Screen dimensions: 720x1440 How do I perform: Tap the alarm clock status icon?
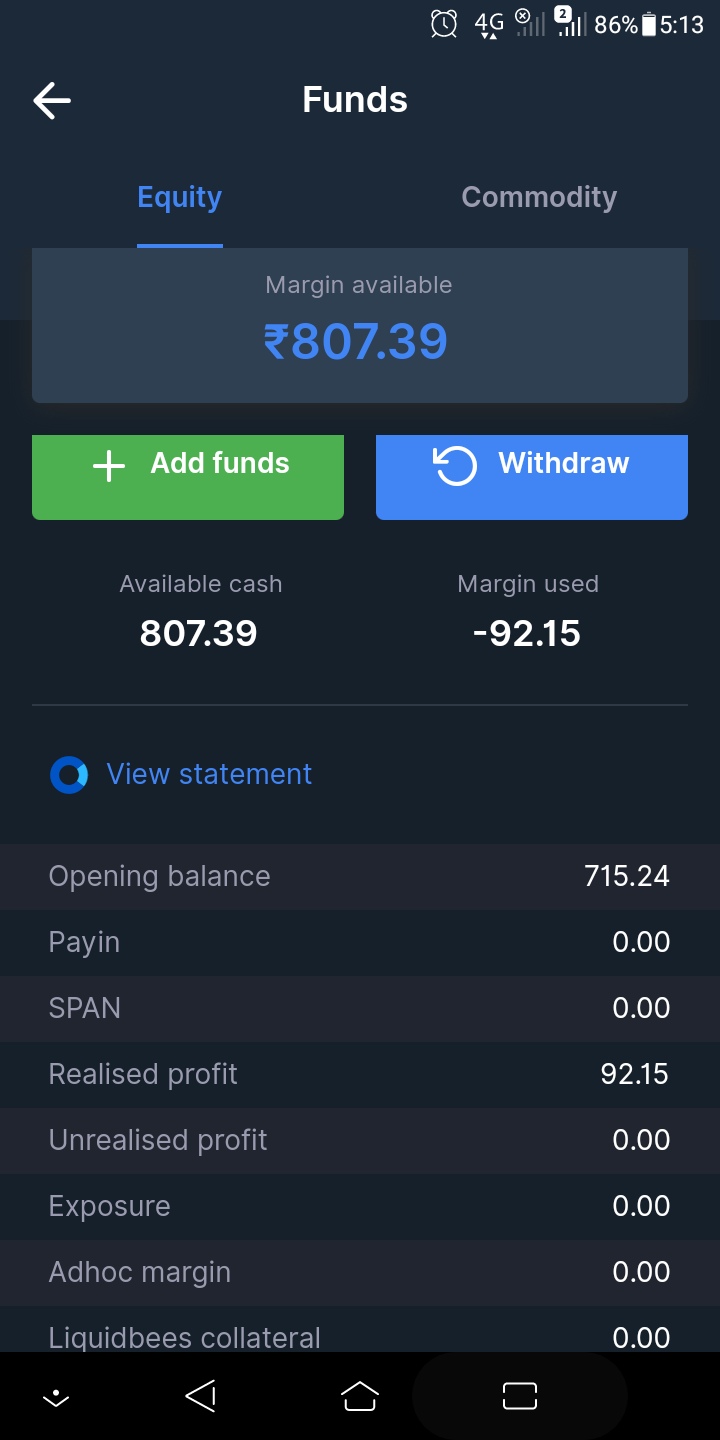pos(444,24)
